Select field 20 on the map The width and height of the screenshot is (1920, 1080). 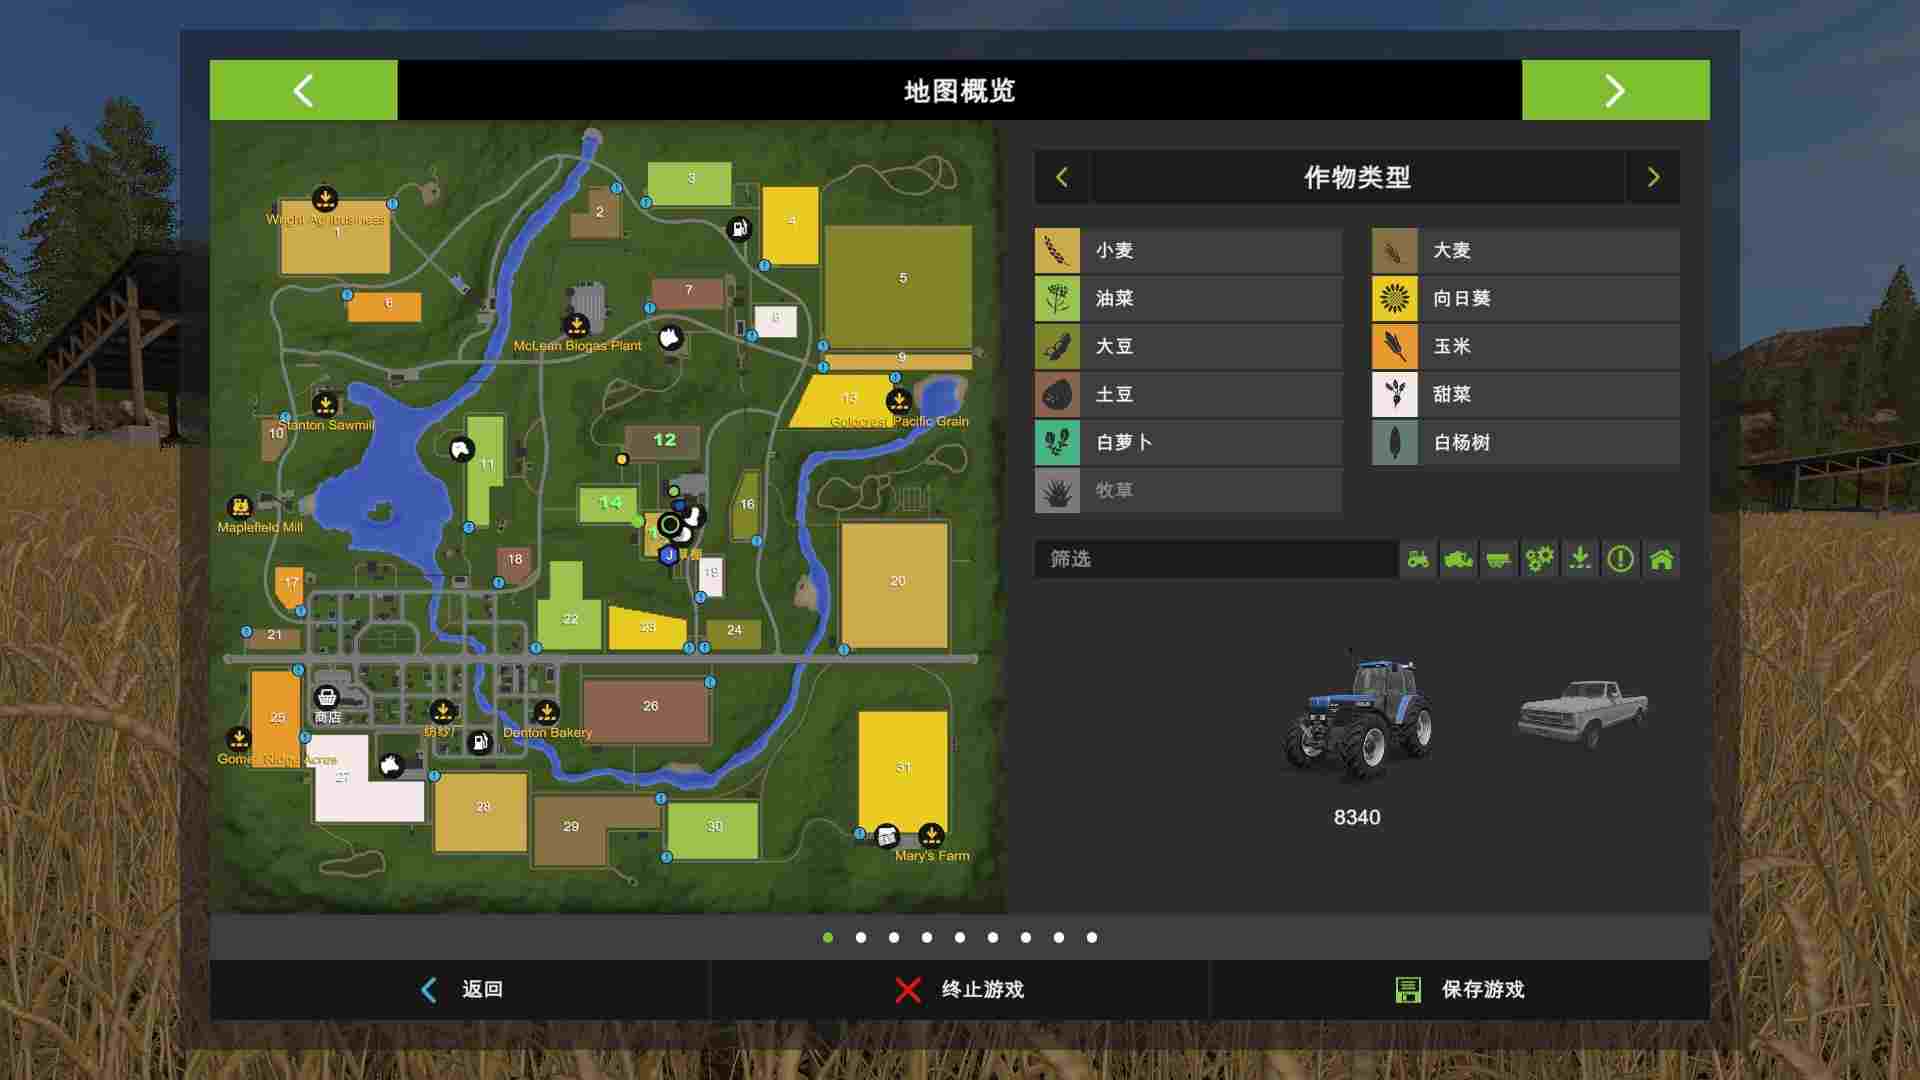pyautogui.click(x=894, y=584)
